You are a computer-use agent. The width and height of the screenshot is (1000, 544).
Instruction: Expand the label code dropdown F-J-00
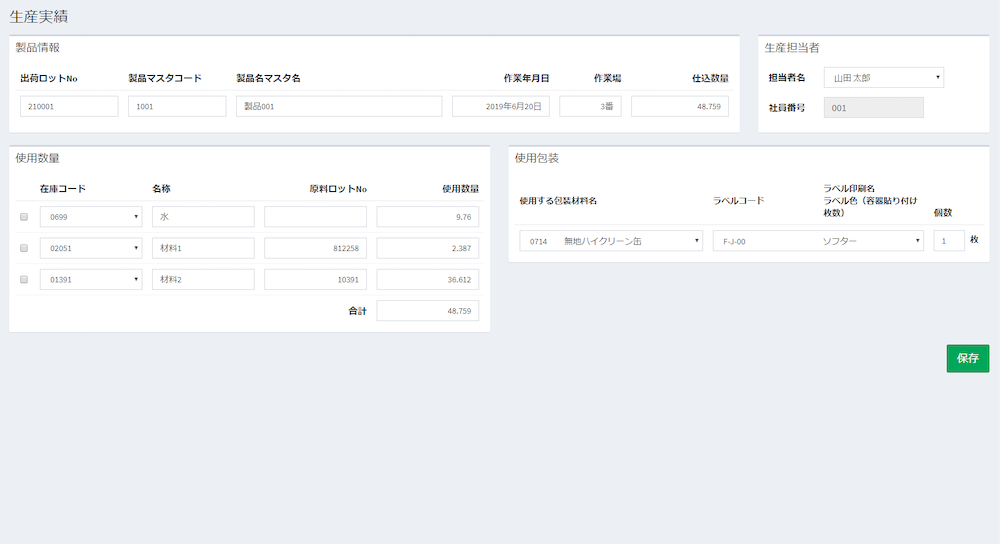pos(817,241)
